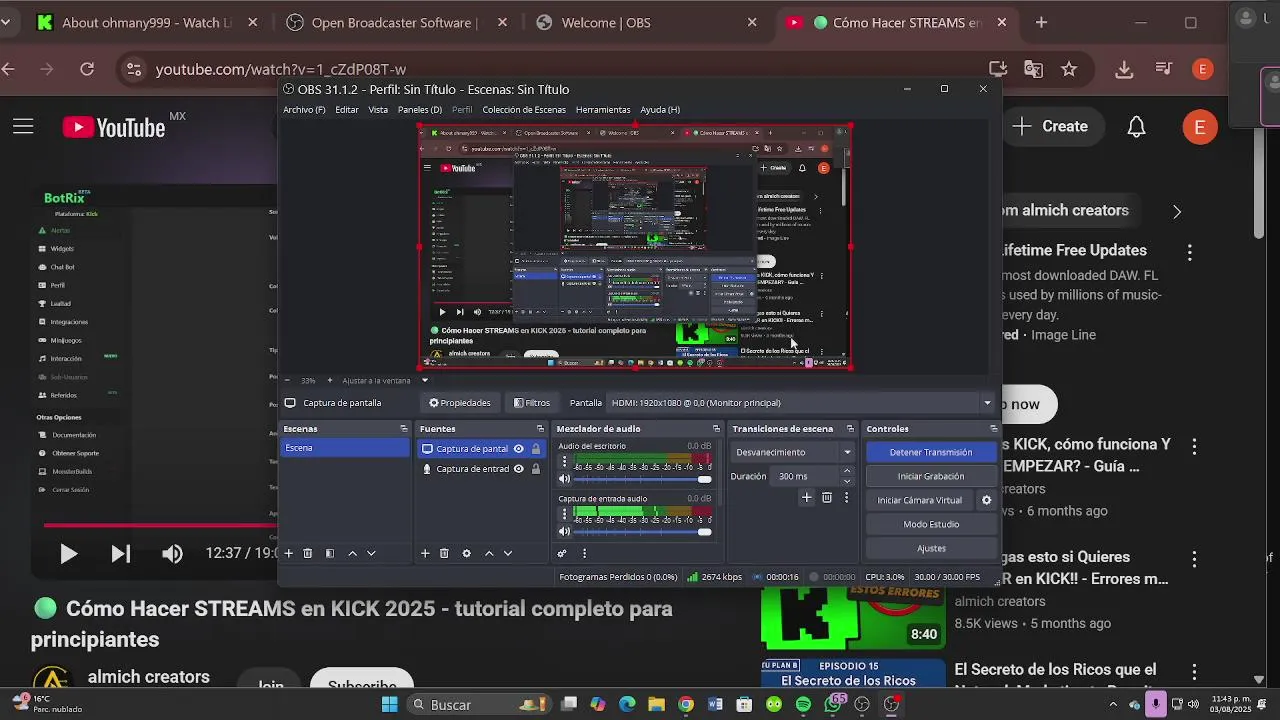Pop out the Mezclador de audio dock
Screen dimensions: 1280x720
pos(716,429)
